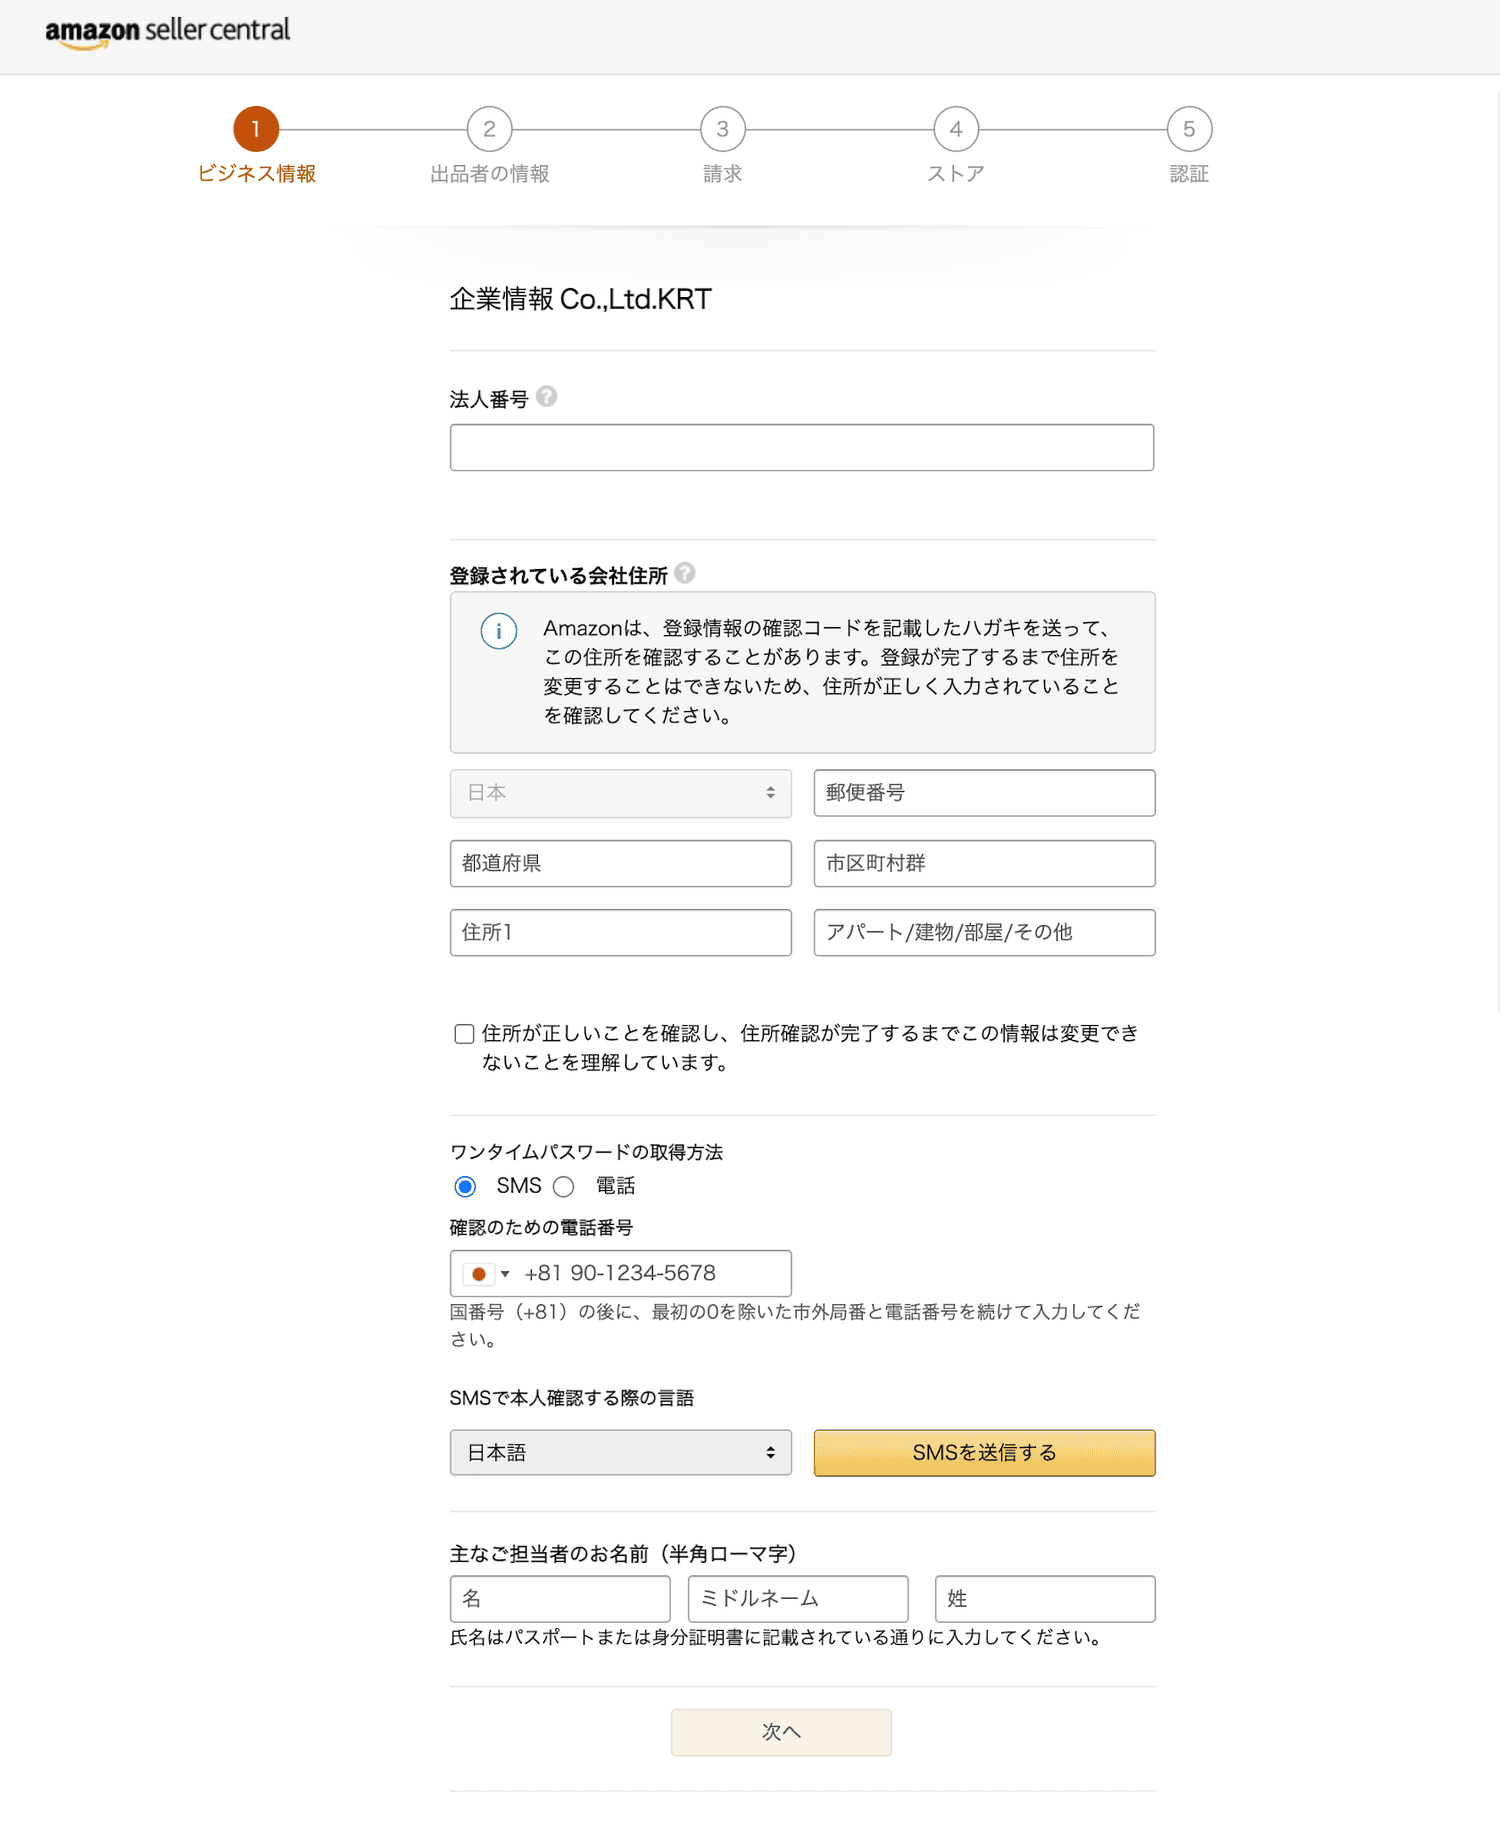Click the help icon beside 登録されている会社住所

pyautogui.click(x=684, y=573)
